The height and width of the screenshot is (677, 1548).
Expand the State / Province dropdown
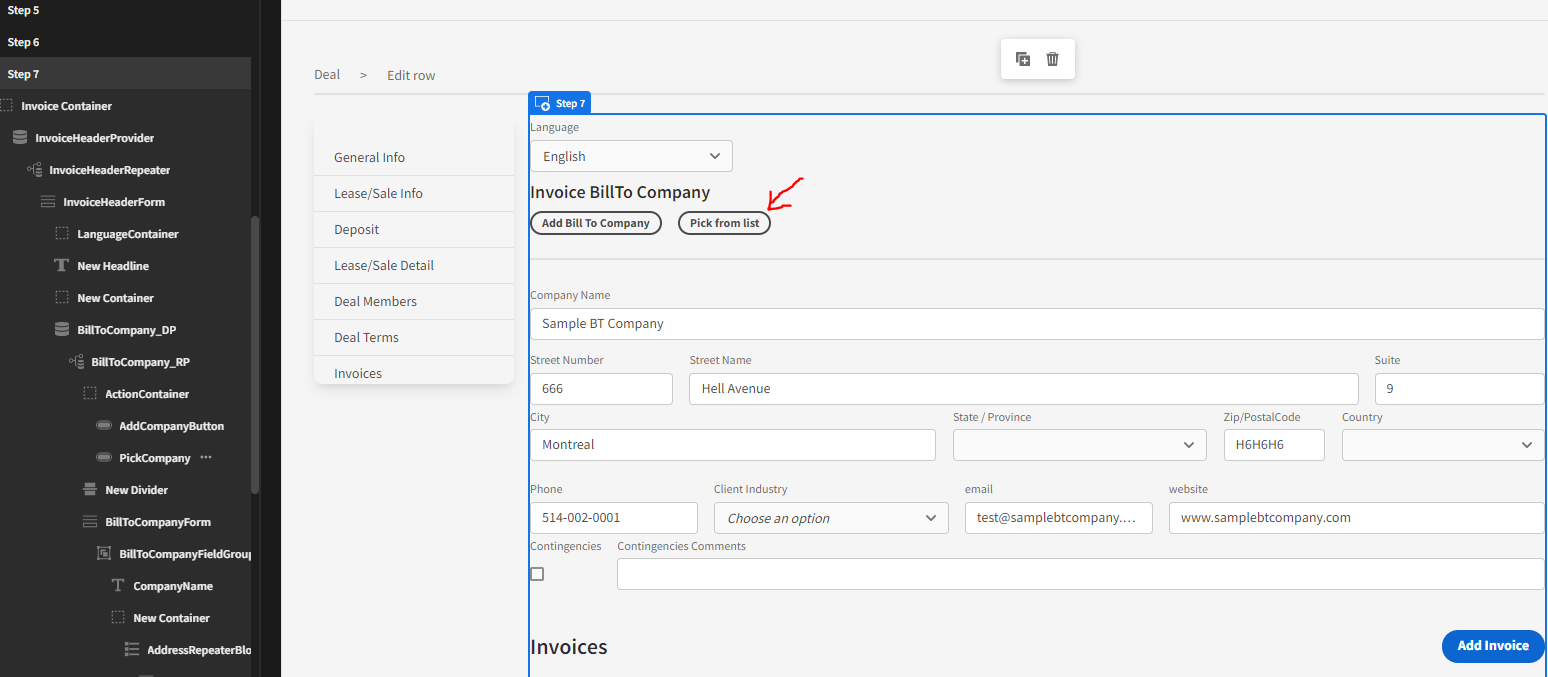point(1079,444)
